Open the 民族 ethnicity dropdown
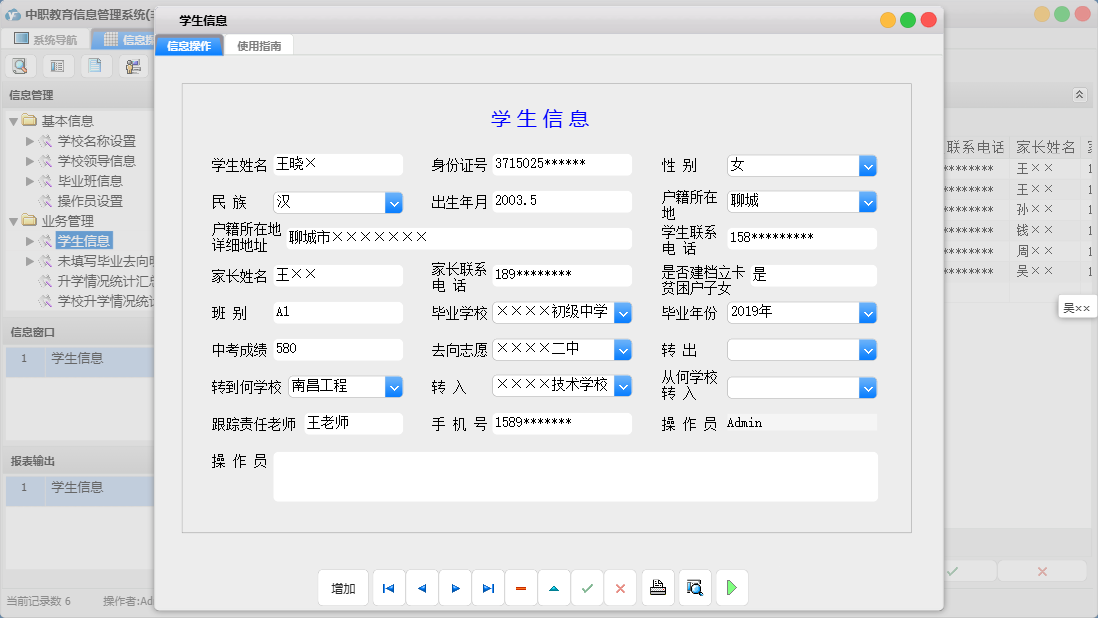1098x618 pixels. pos(393,202)
